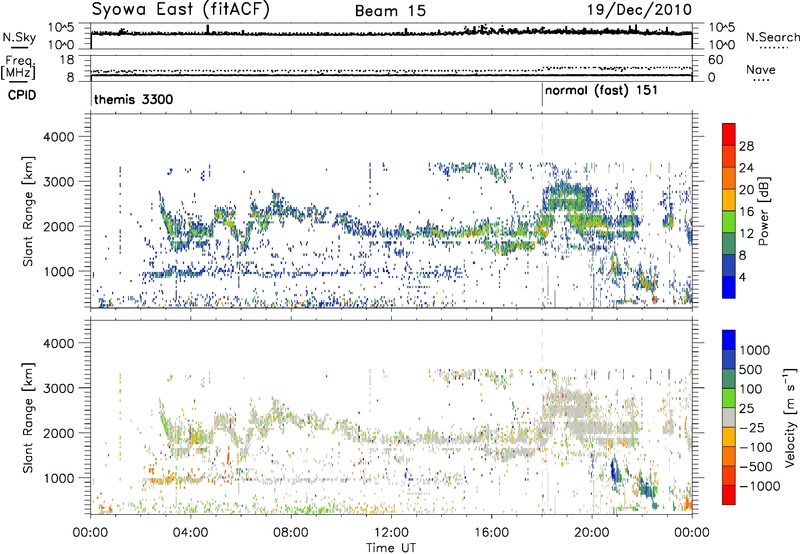Screen dimensions: 800x554
Task: Click the 'CPID' row label
Action: (22, 95)
